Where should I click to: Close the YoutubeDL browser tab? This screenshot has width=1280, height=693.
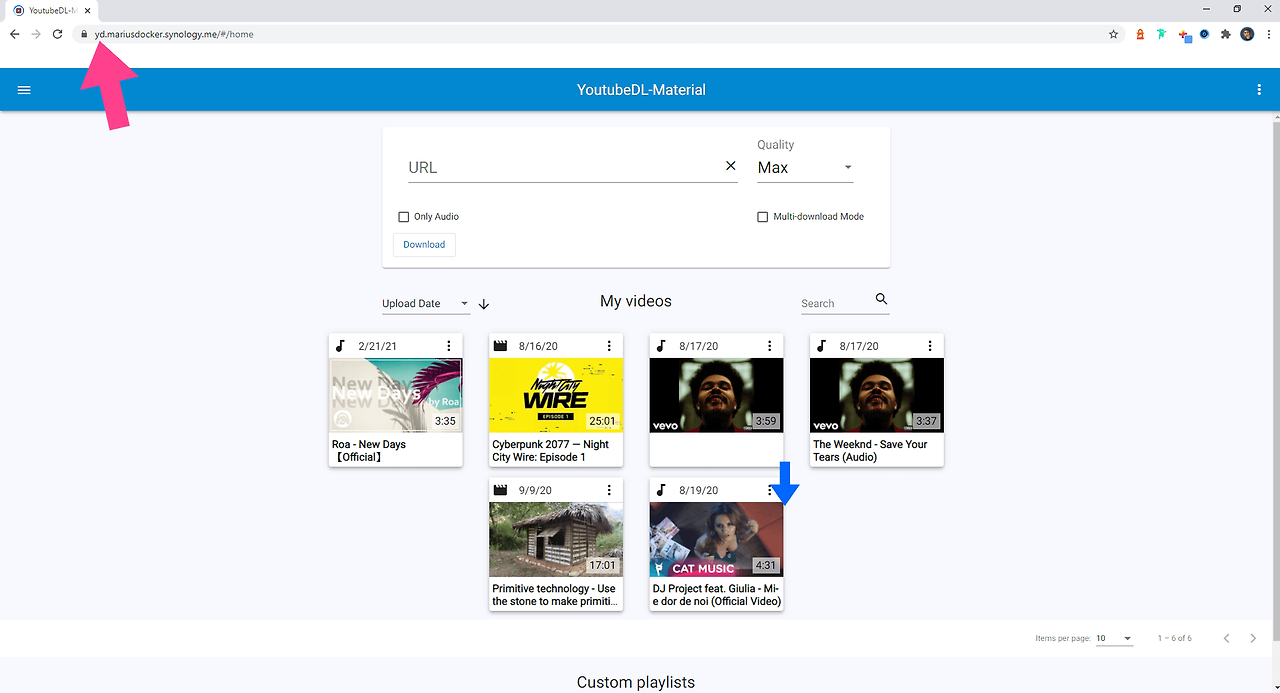(x=88, y=10)
